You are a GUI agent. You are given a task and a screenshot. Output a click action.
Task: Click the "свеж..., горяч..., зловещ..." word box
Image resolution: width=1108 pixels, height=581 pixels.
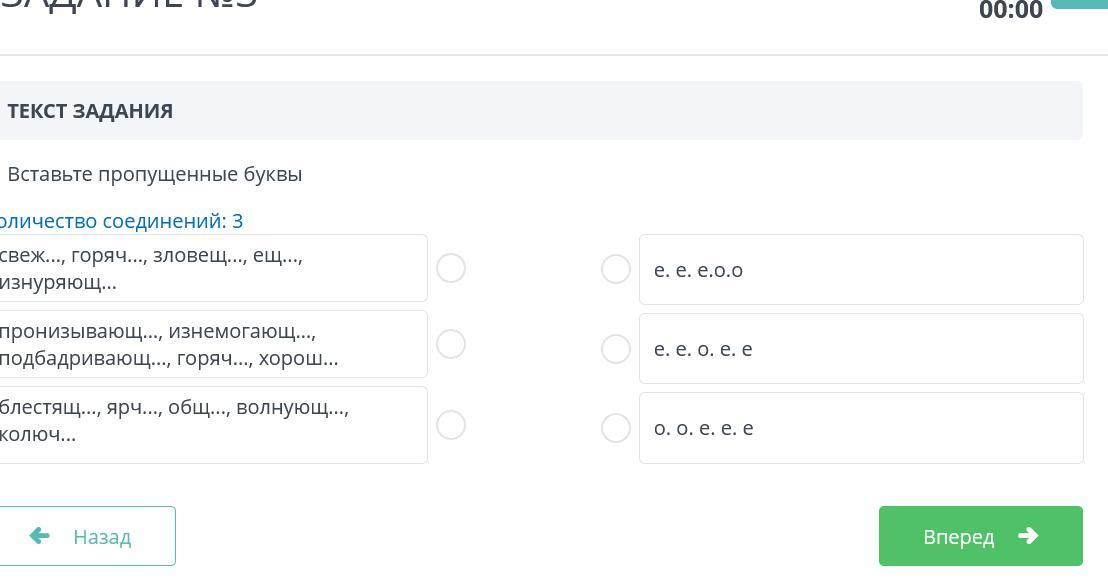point(210,268)
